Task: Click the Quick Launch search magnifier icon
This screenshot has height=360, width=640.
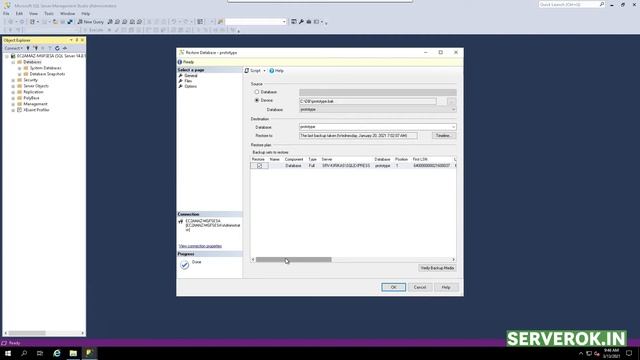Action: (x=602, y=4)
